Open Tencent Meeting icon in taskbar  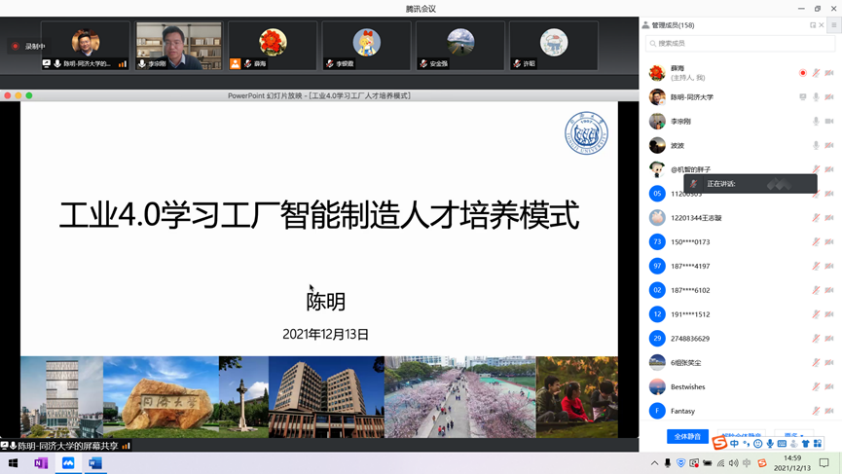[68, 464]
